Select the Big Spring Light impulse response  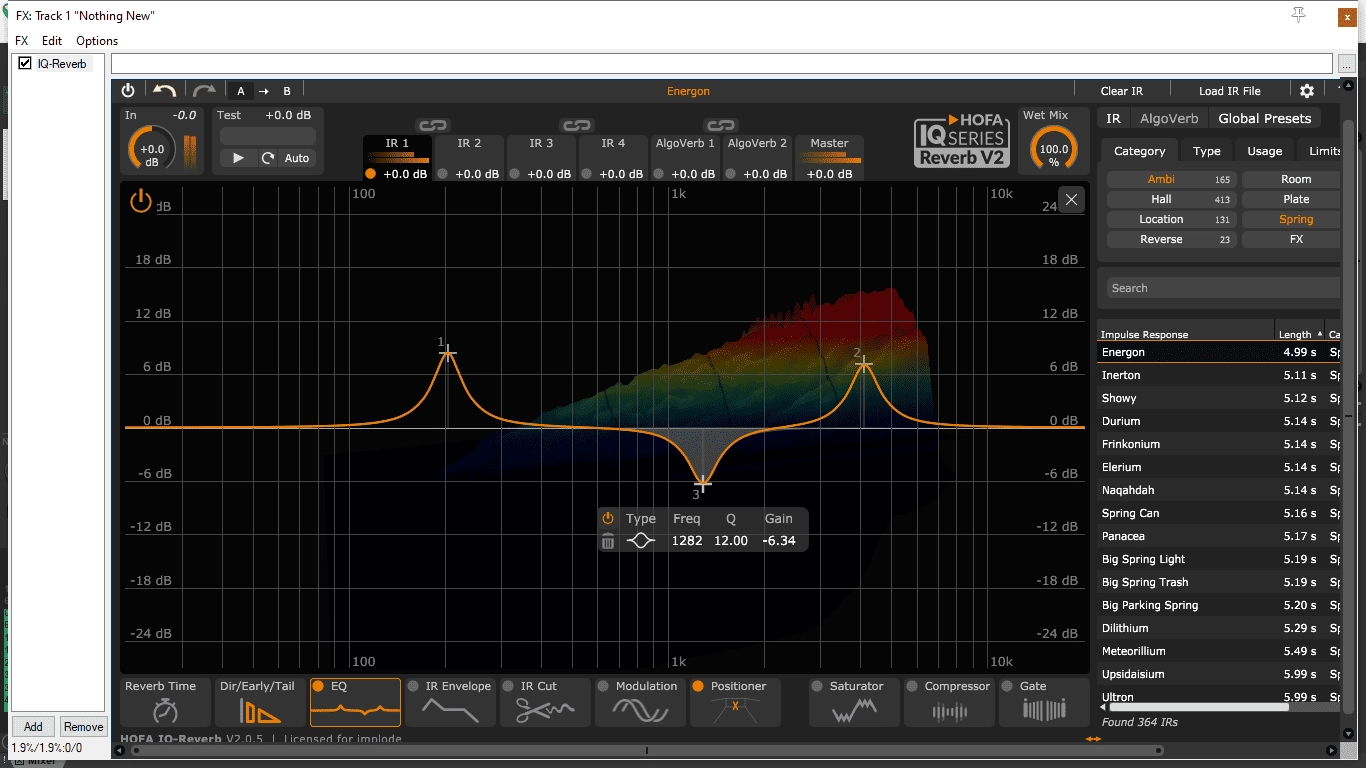tap(1218, 559)
